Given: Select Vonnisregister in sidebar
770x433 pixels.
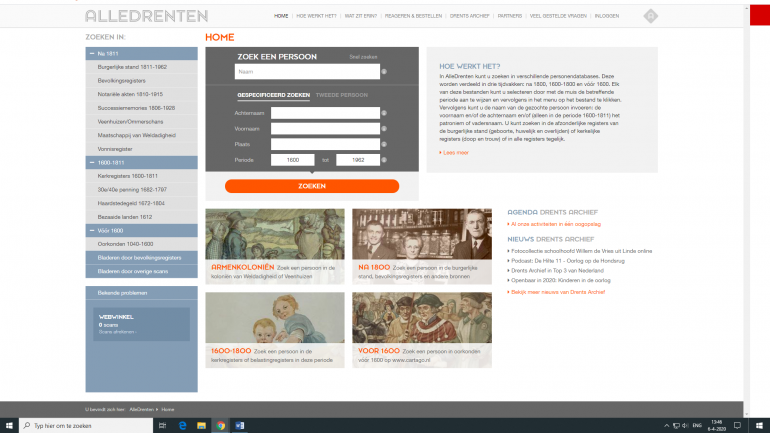Looking at the screenshot, I should [141, 149].
